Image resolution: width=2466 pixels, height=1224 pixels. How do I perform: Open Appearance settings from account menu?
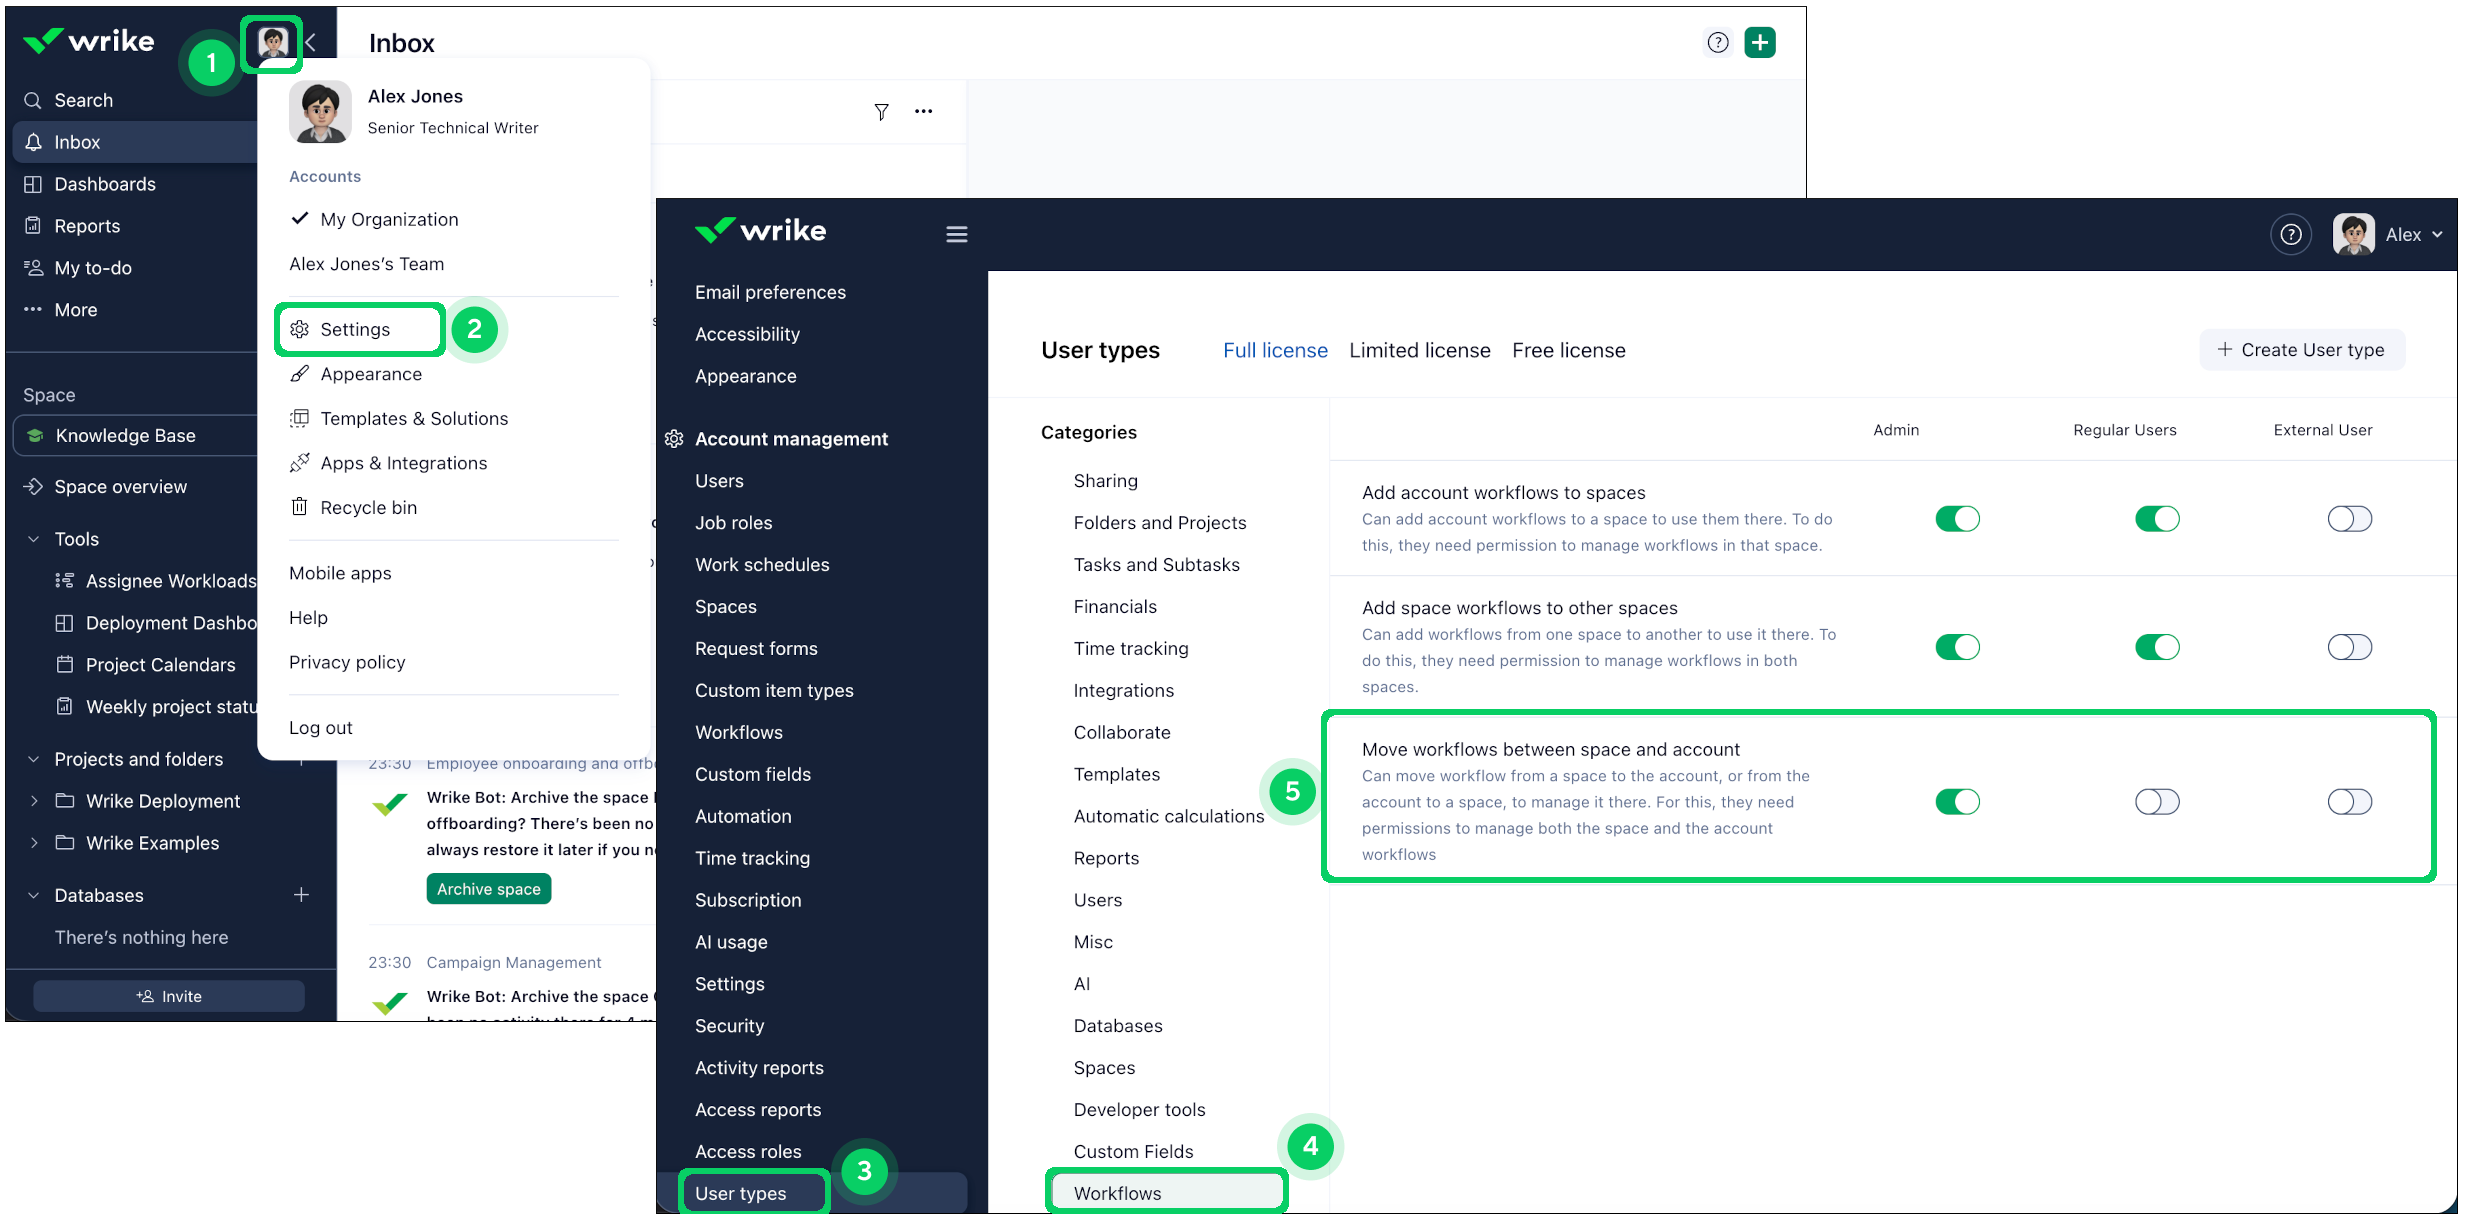pos(370,374)
